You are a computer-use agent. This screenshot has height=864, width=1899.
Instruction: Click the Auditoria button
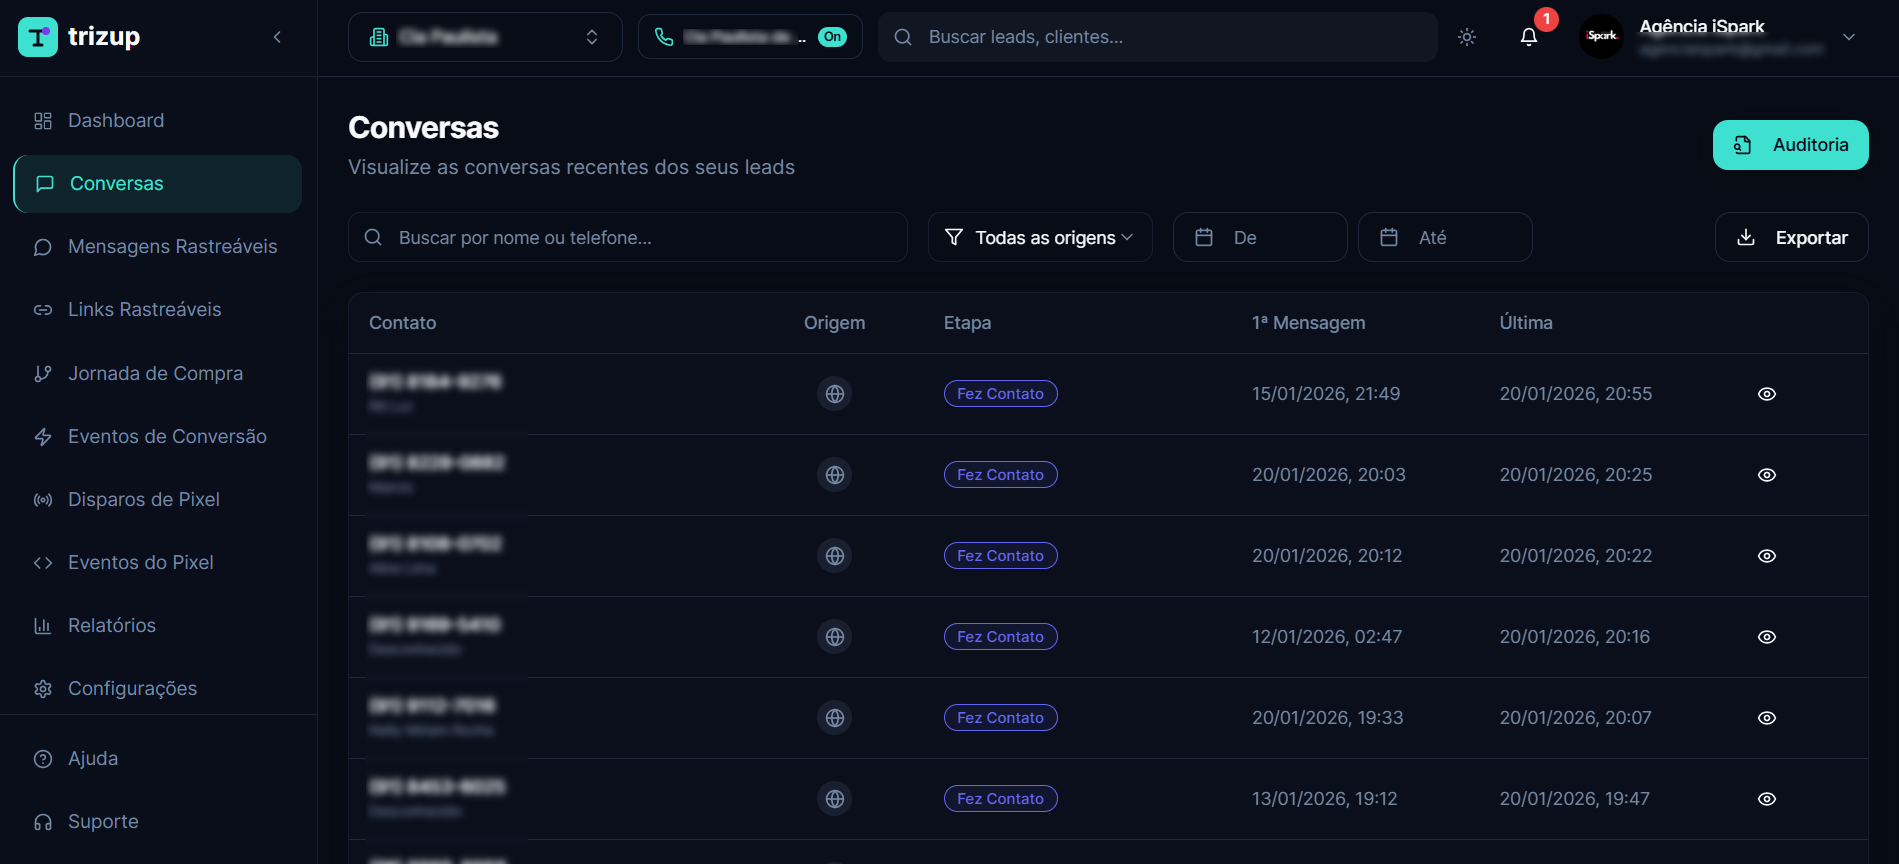tap(1790, 145)
